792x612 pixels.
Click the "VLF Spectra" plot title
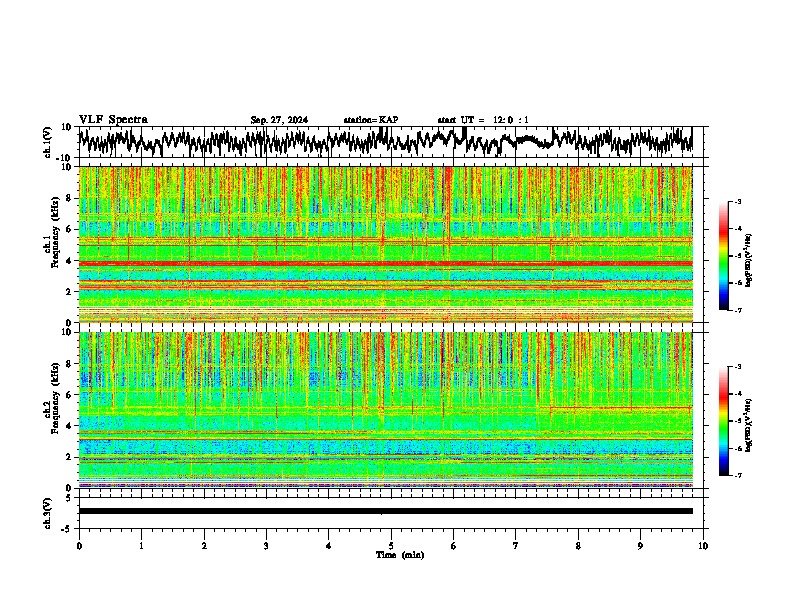113,120
